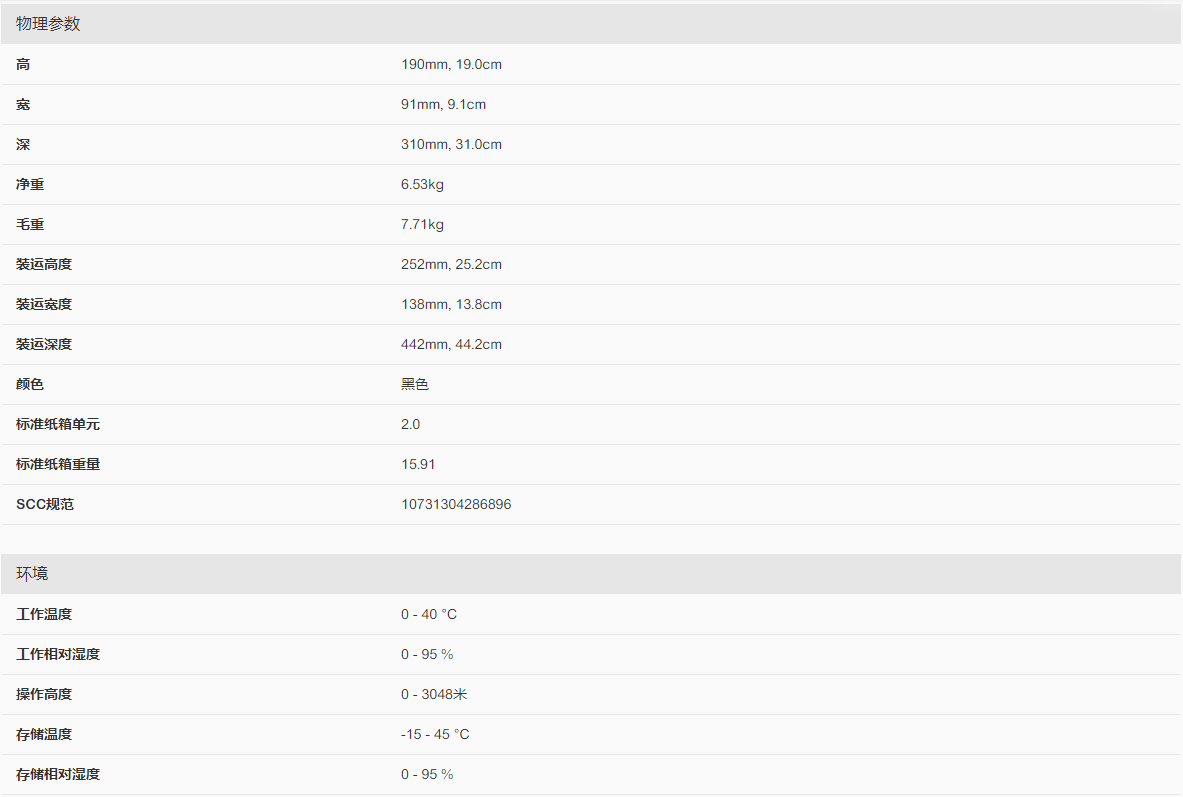Click the 442mm, 44.2cm shipping depth value

pyautogui.click(x=451, y=345)
